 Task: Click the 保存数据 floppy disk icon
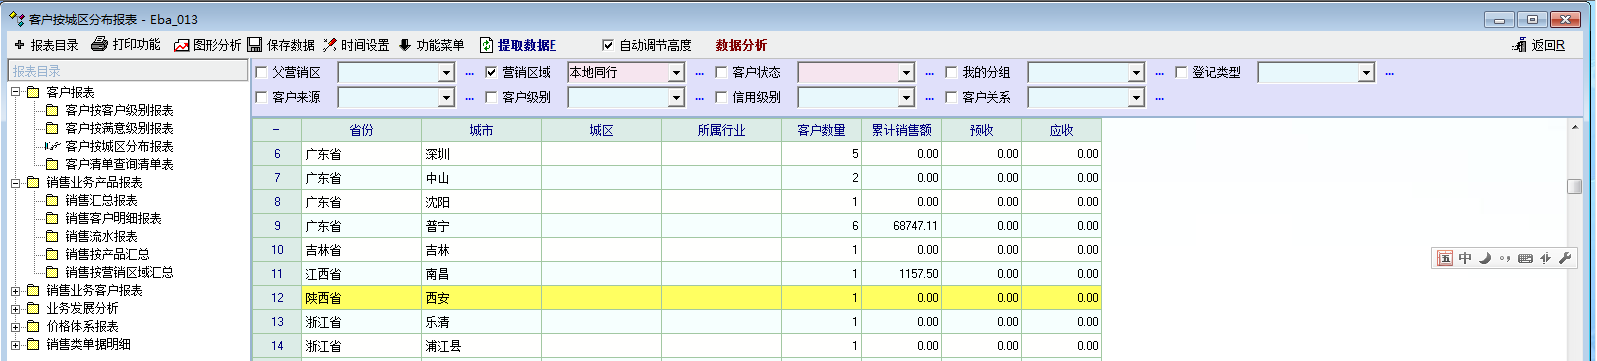[255, 45]
